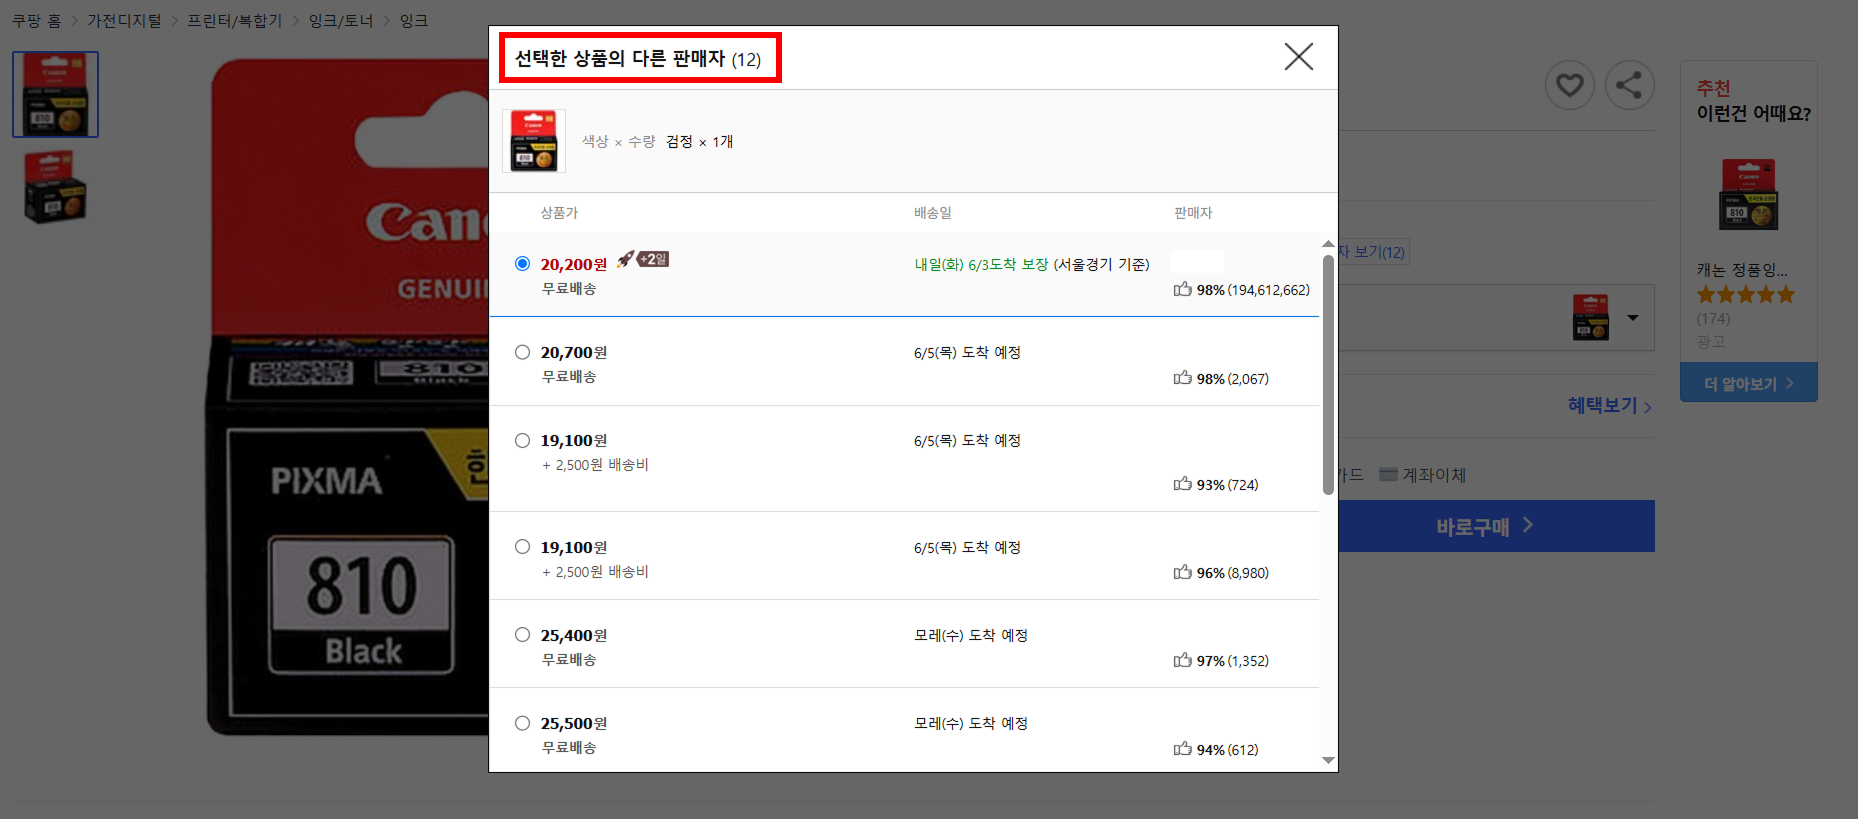Select 19,100원 seller with 93% rating
1858x819 pixels.
(x=522, y=440)
